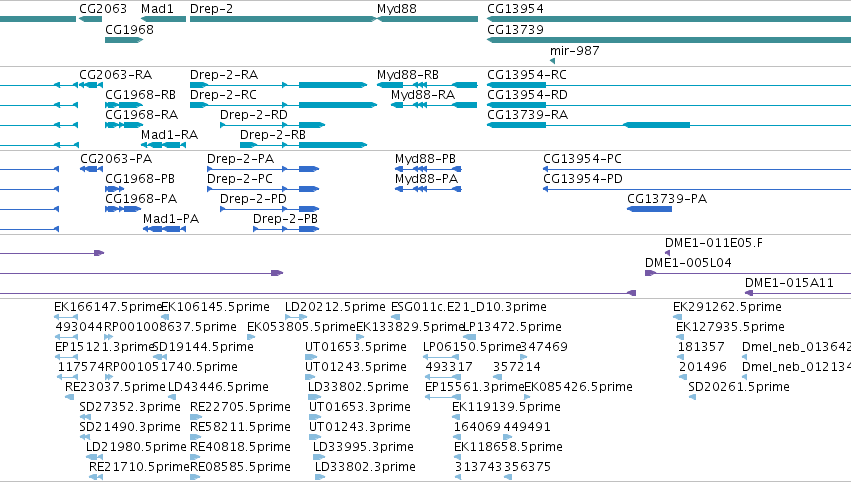
Task: Click the teal CG1968 gene bar
Action: pyautogui.click(x=124, y=40)
